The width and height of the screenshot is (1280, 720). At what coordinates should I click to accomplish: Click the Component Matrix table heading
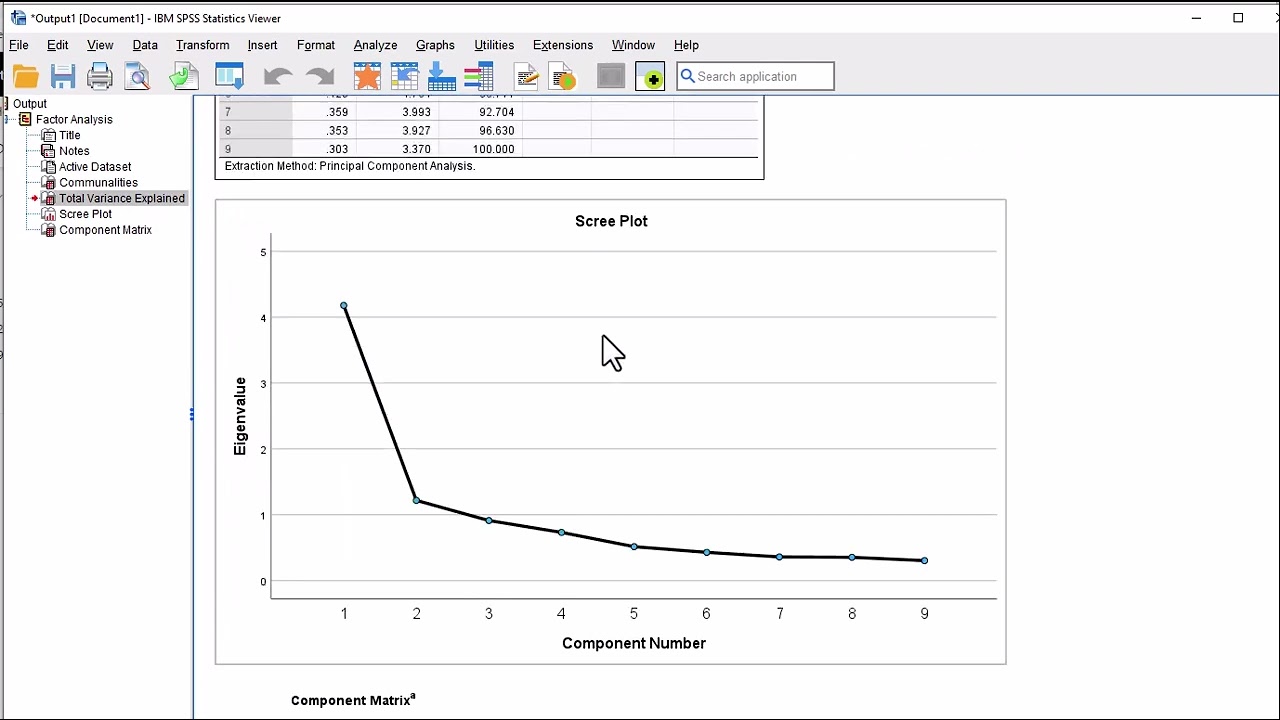coord(353,700)
